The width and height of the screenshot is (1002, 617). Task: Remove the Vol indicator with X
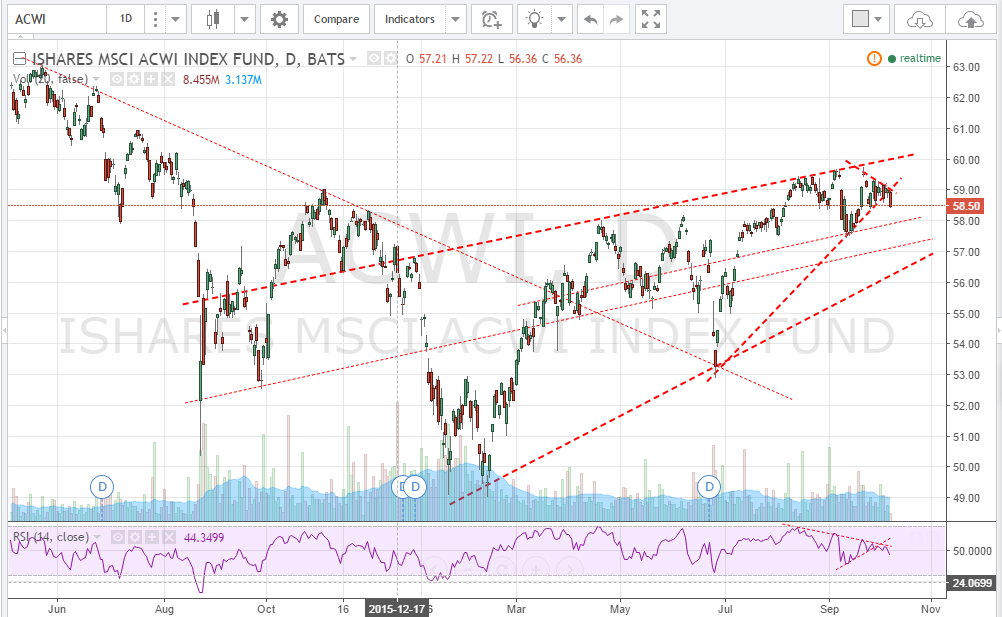167,79
